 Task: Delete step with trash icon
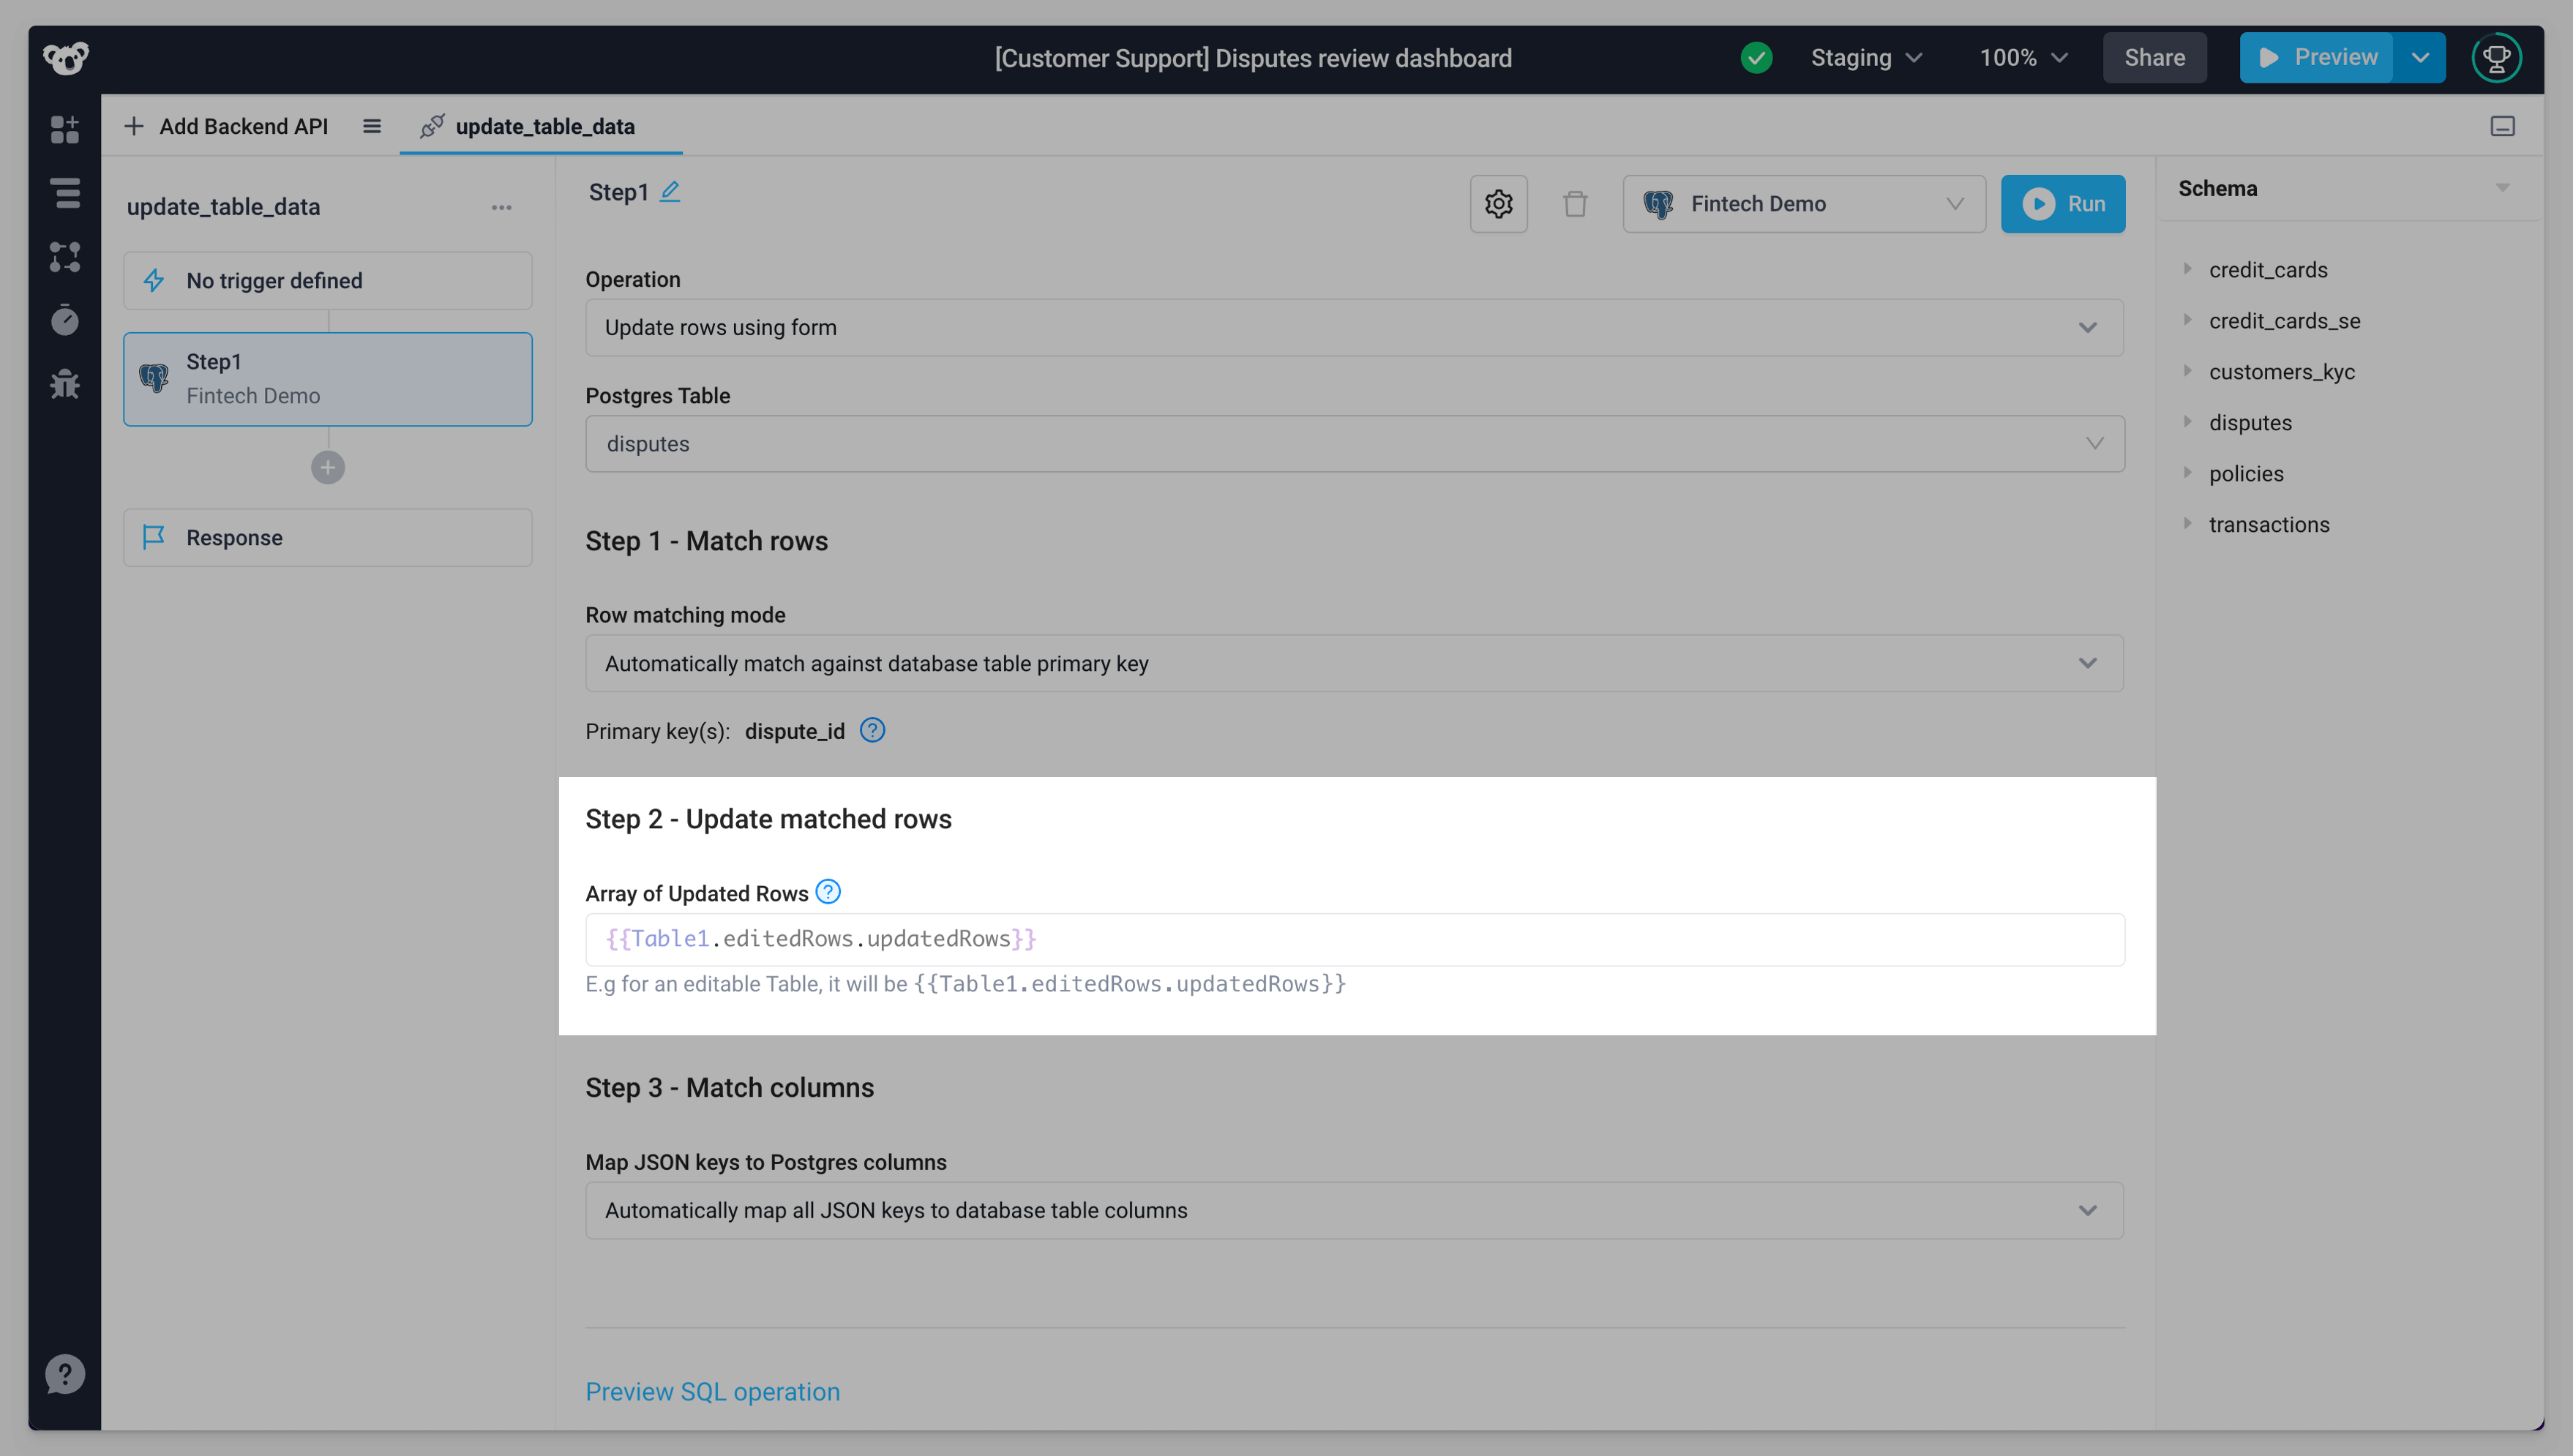pos(1574,204)
